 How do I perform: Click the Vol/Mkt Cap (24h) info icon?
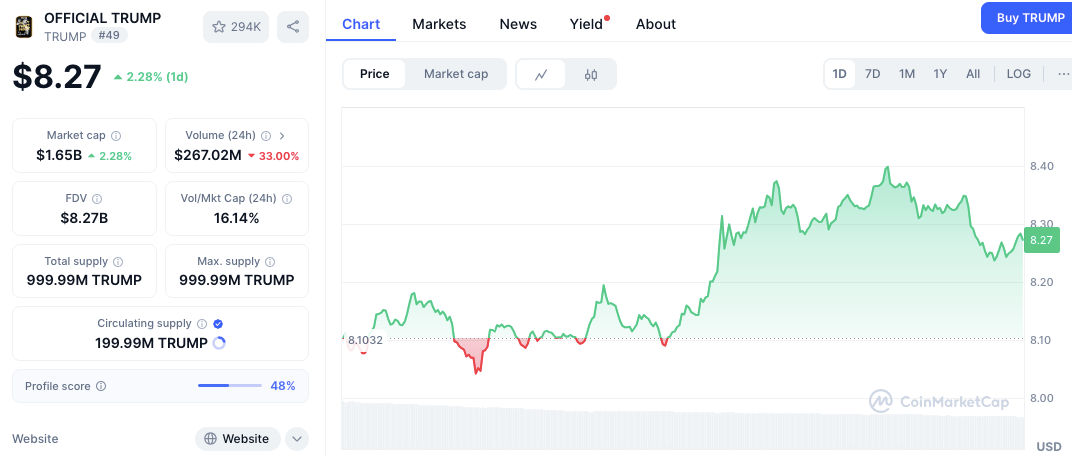[x=286, y=198]
